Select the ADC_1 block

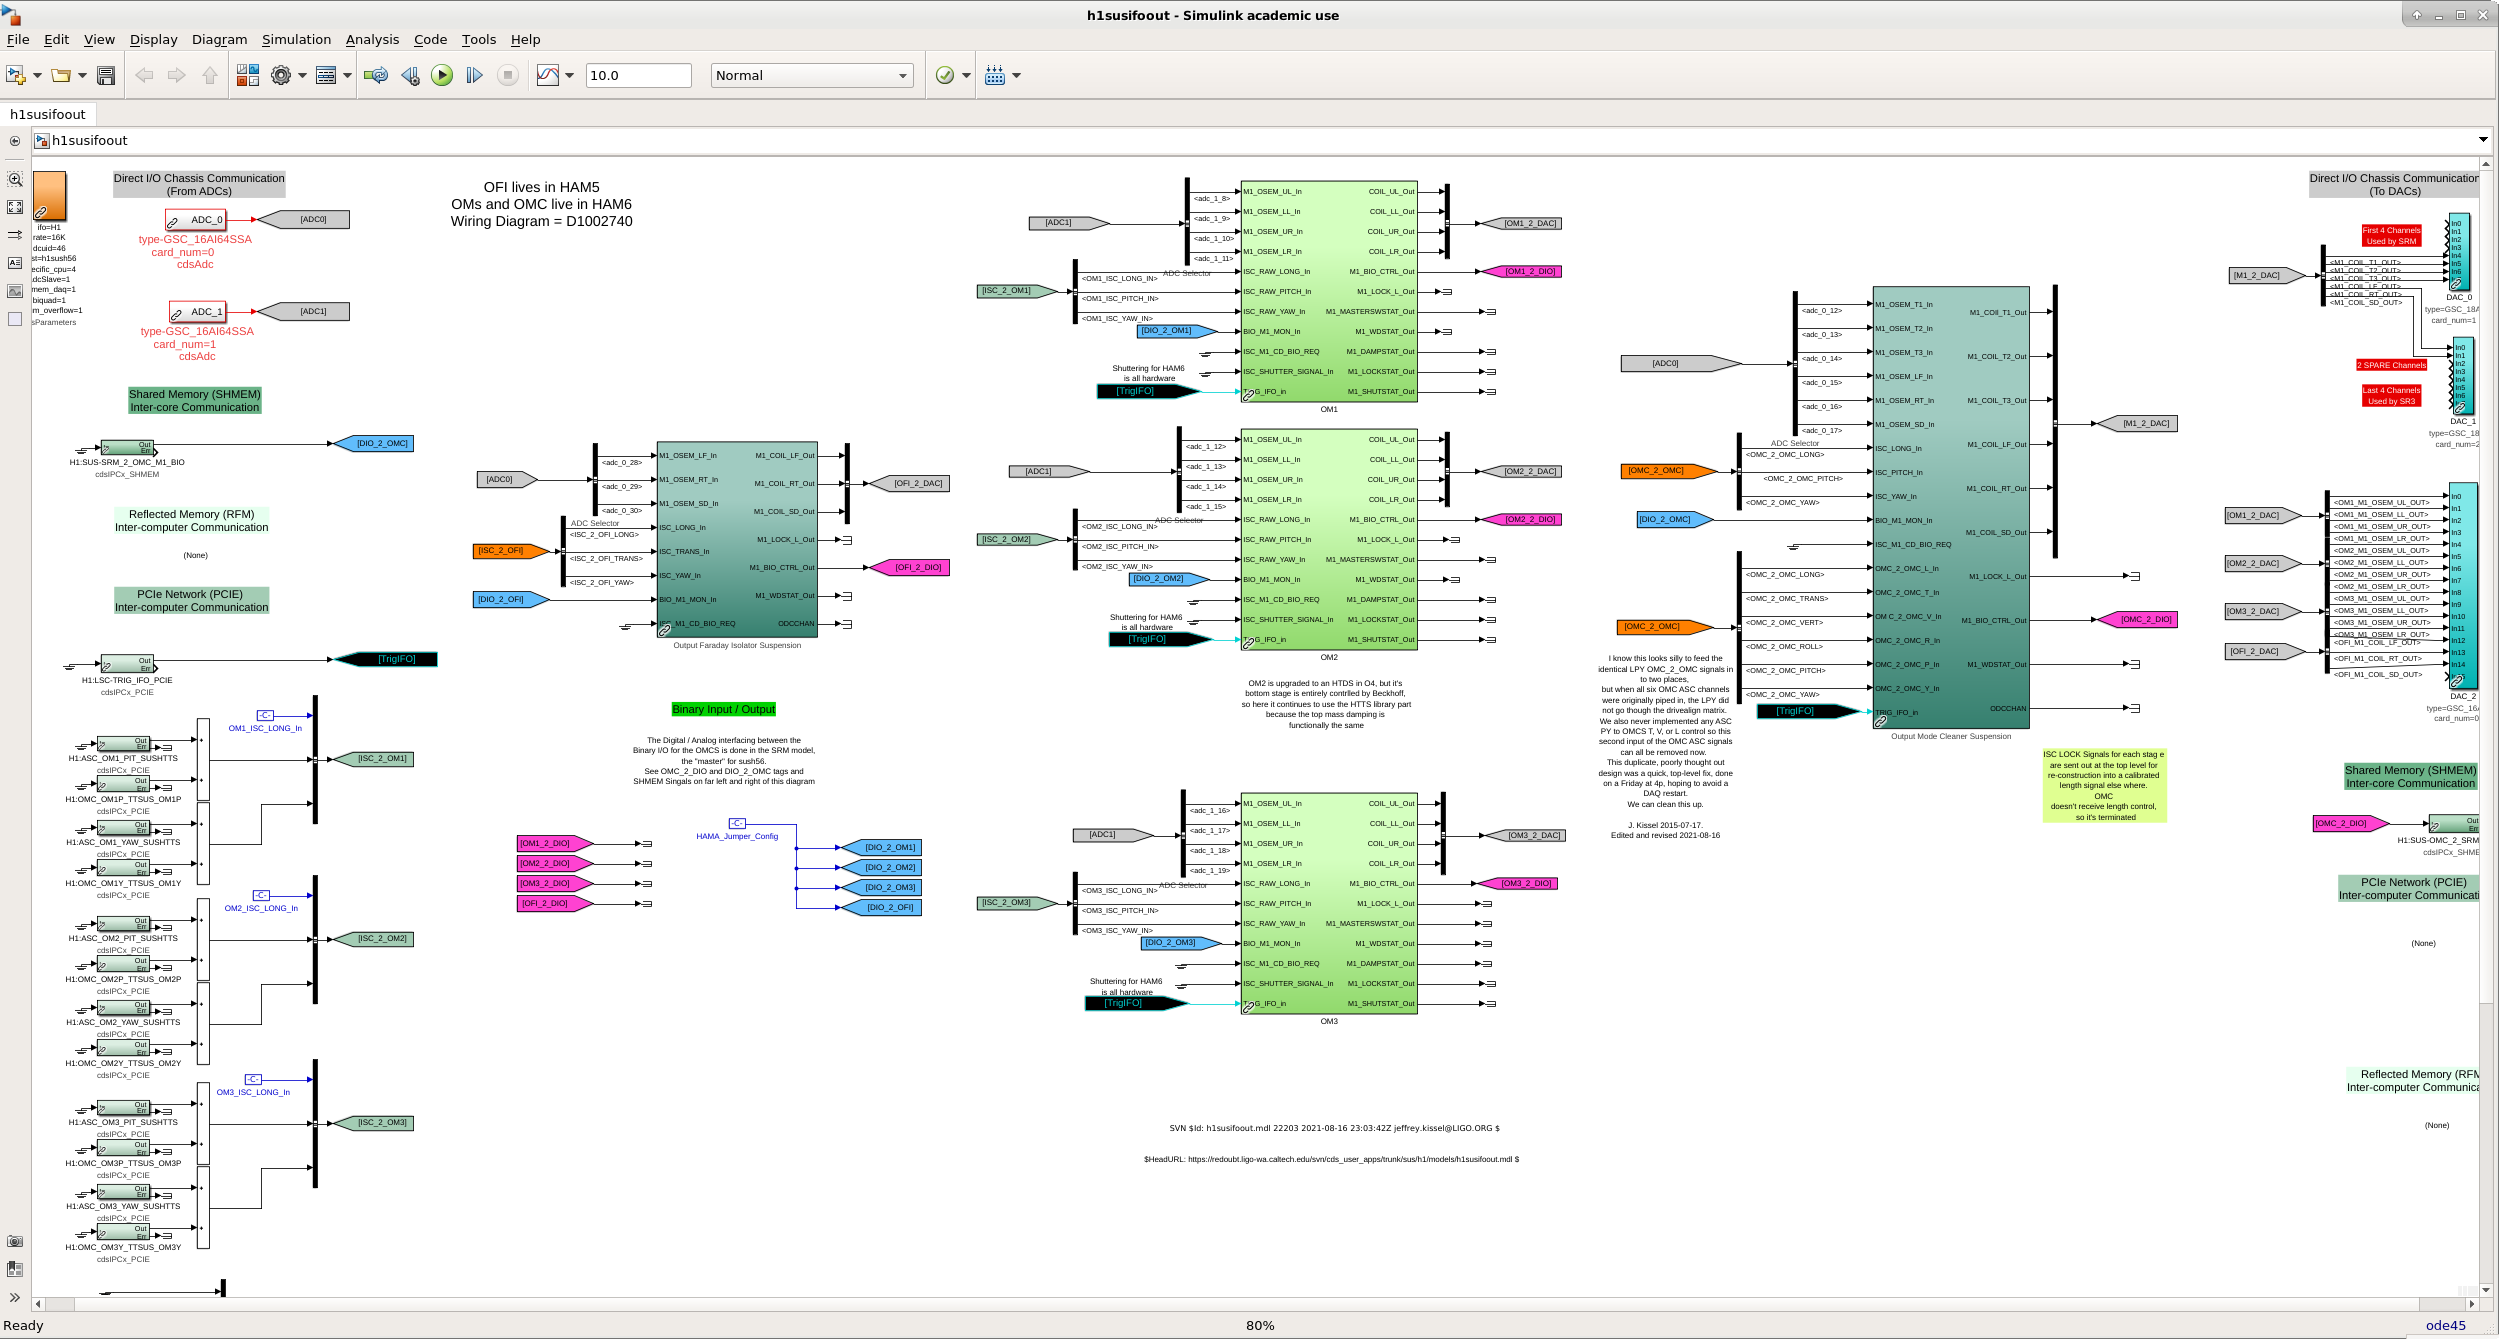(198, 312)
